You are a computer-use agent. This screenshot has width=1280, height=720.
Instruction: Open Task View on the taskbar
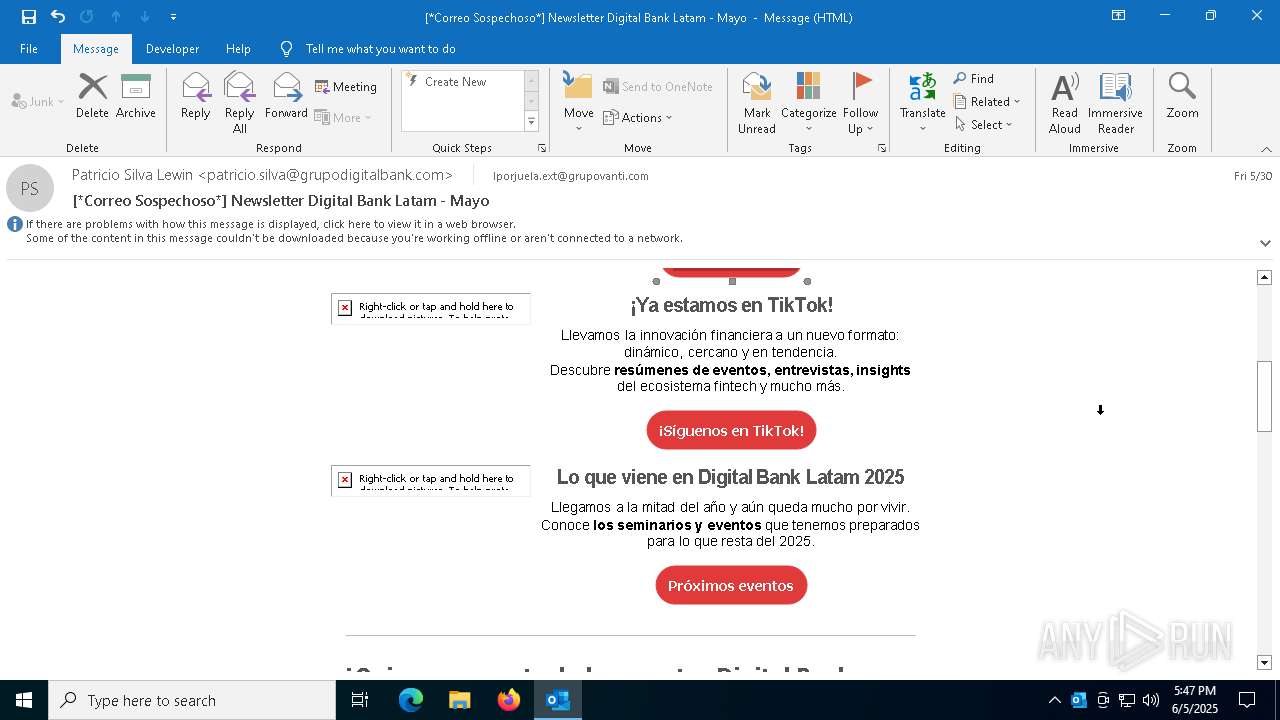tap(360, 700)
